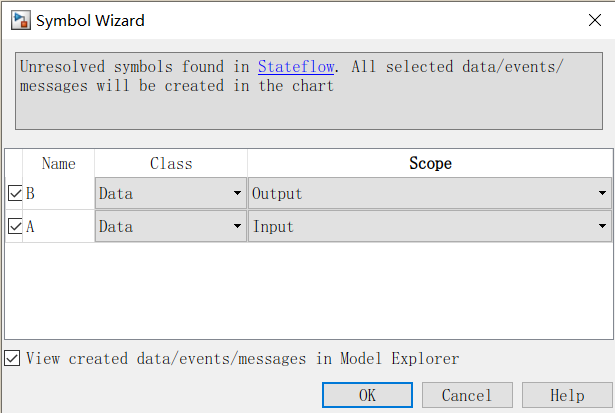This screenshot has height=413, width=615.
Task: Click the Name column header
Action: click(59, 163)
